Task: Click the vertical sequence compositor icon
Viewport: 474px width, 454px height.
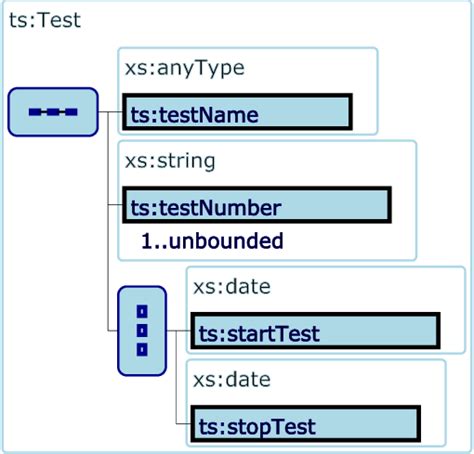Action: tap(142, 331)
